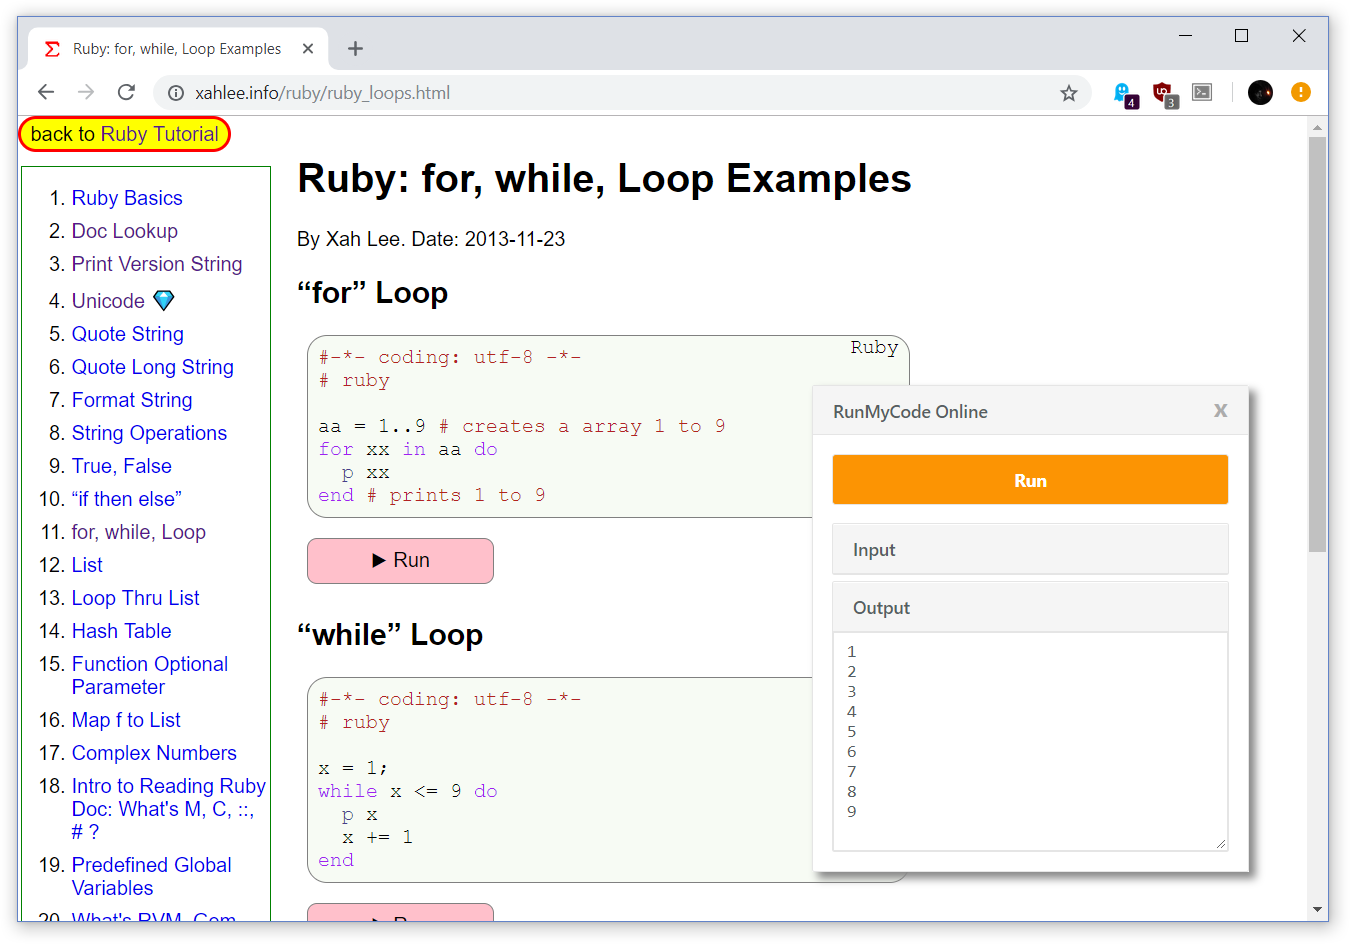Open the orange Chrome alert menu icon

(x=1301, y=92)
